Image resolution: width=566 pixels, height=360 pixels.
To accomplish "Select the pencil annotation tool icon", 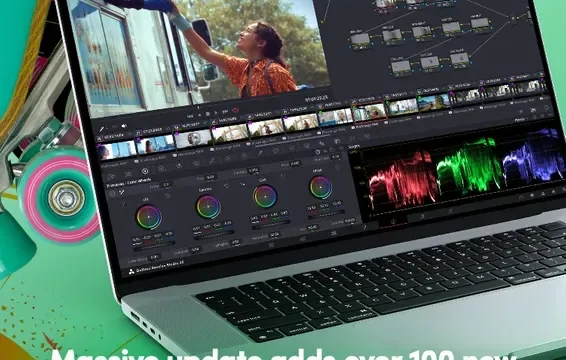I will click(102, 129).
